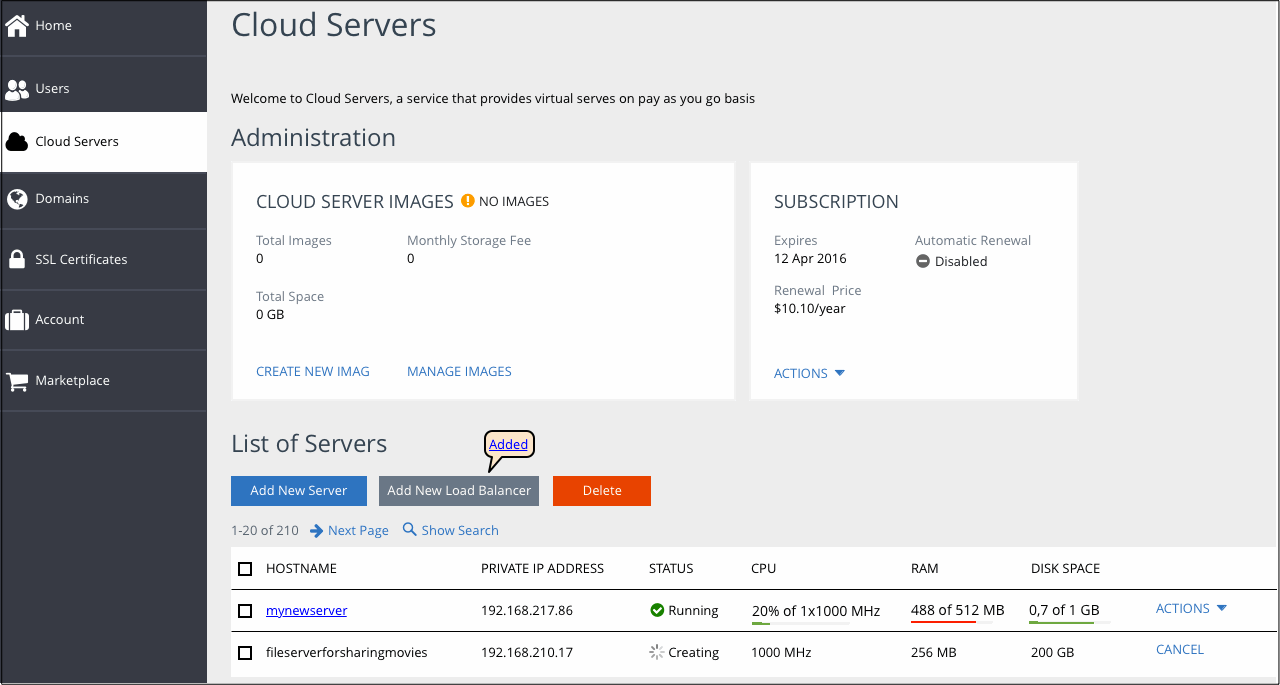Click the red RAM usage bar

click(952, 622)
